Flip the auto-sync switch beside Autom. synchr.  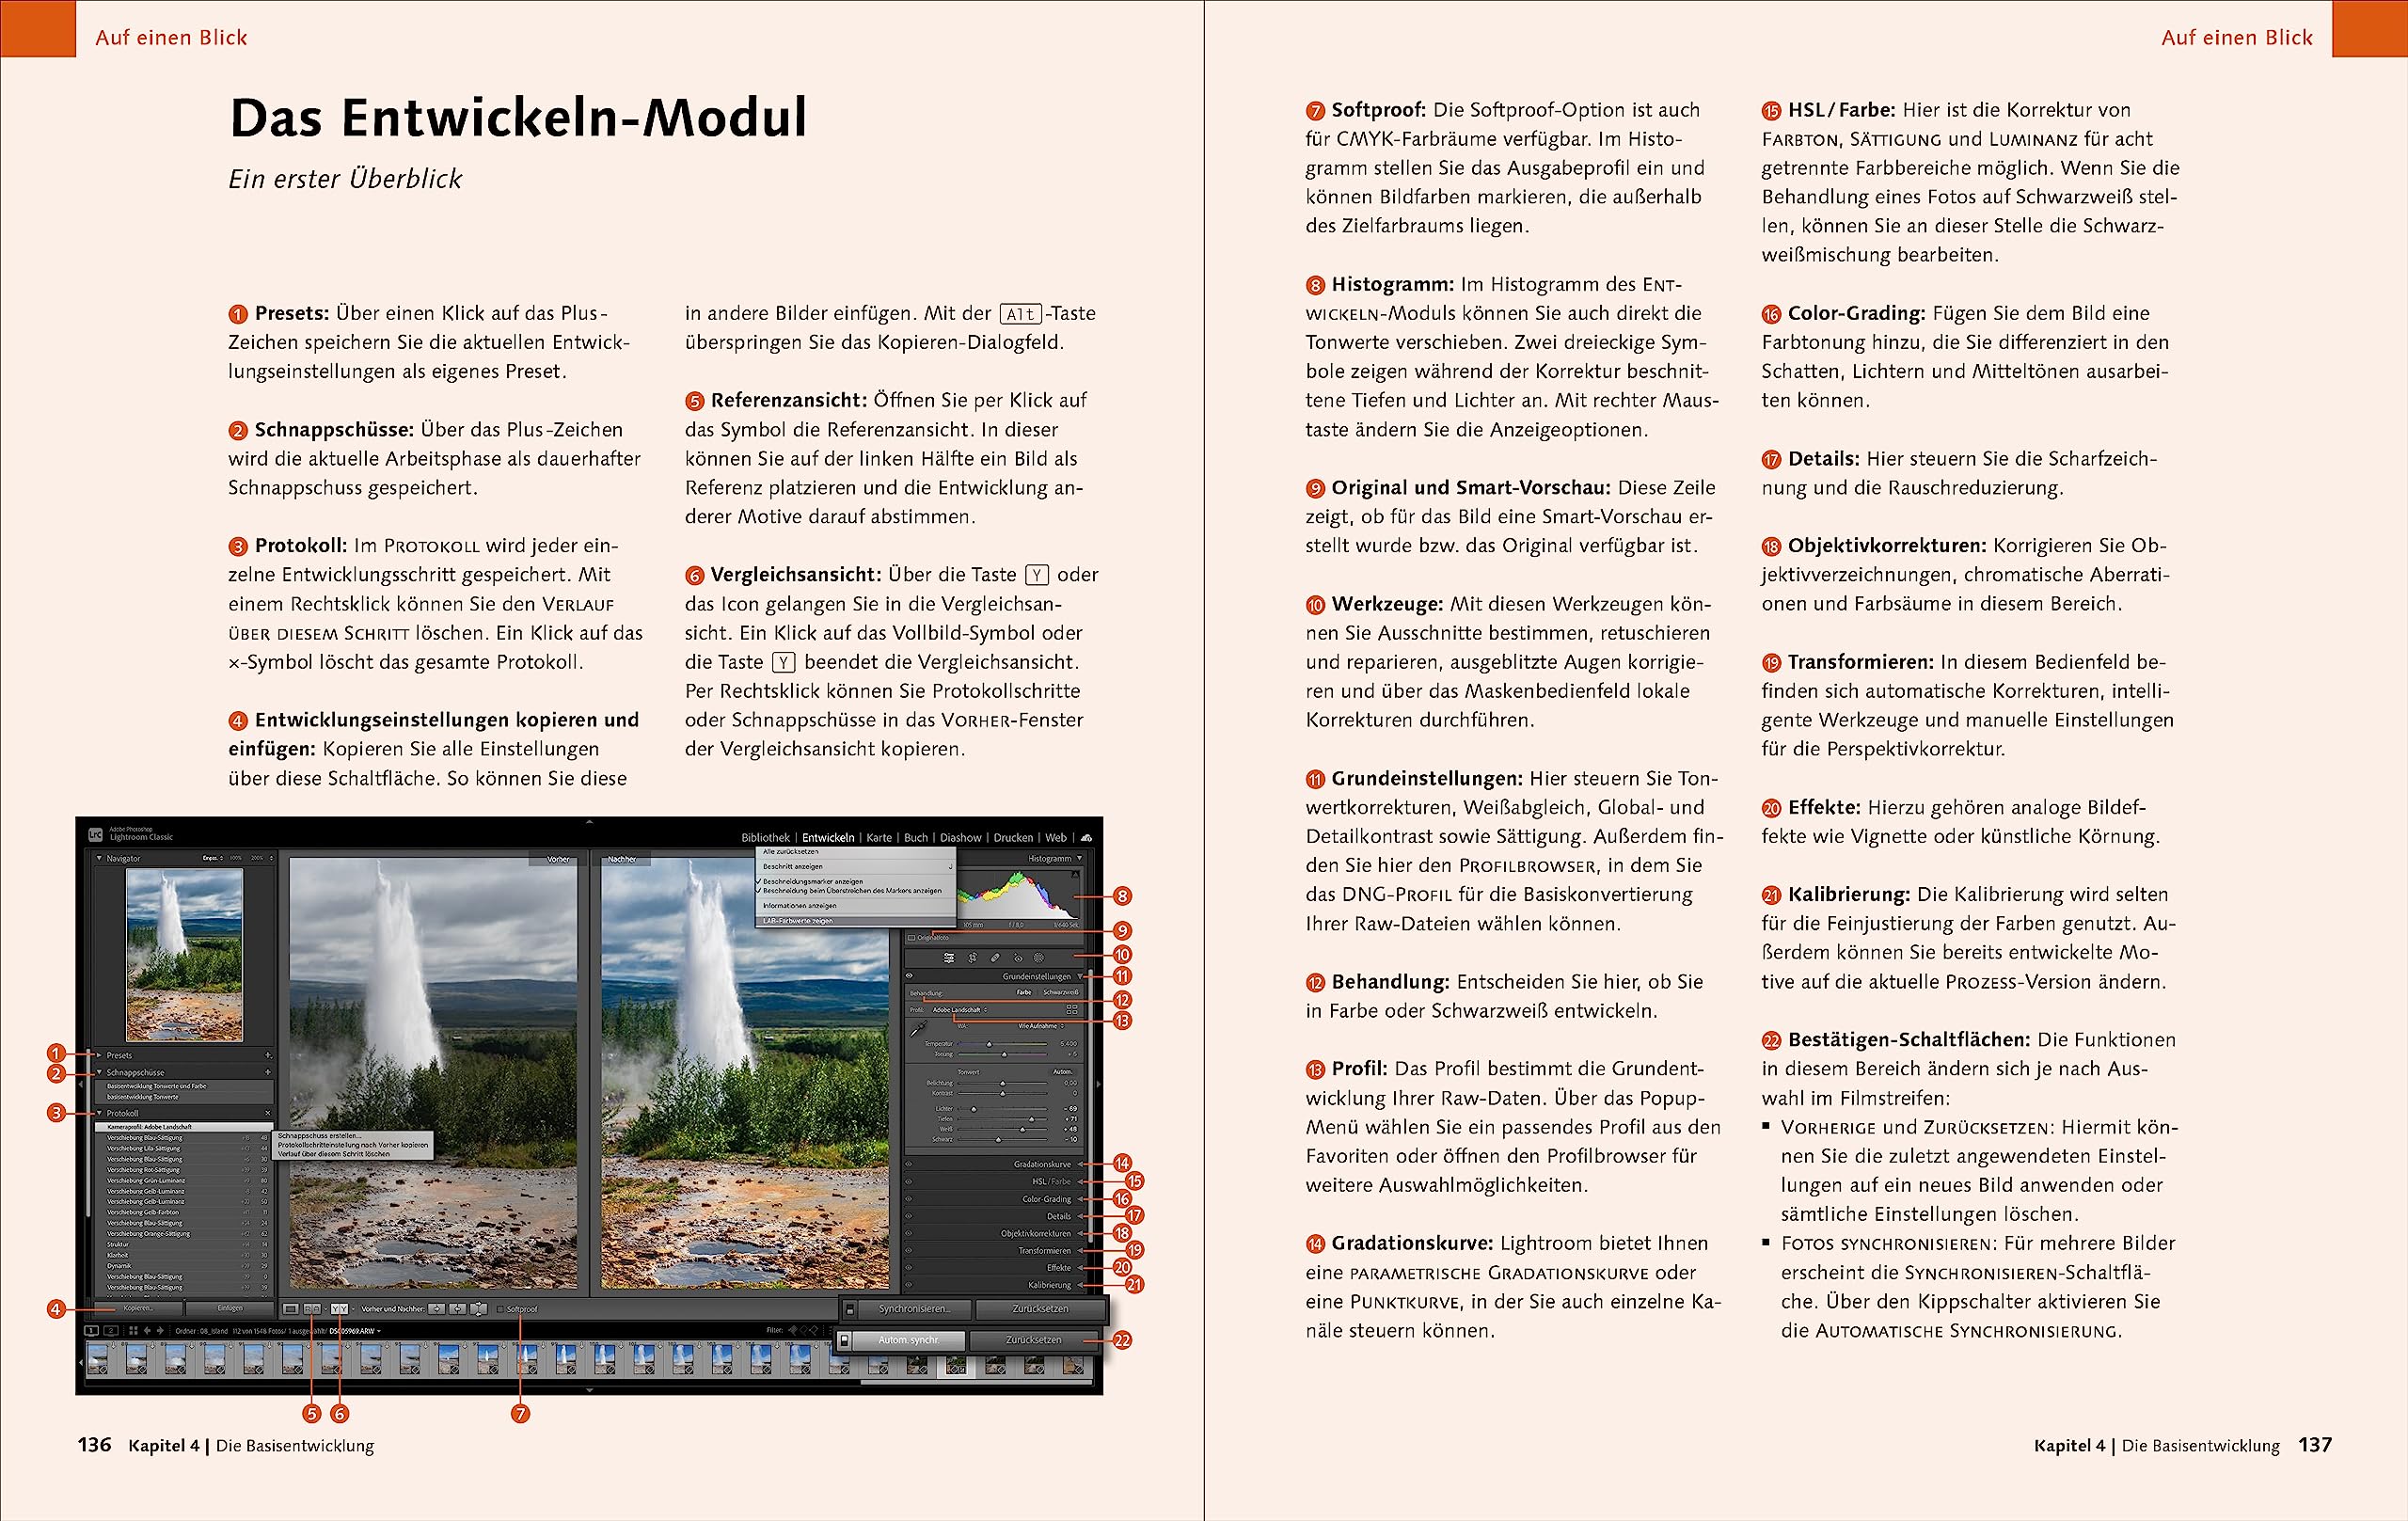pyautogui.click(x=845, y=1341)
